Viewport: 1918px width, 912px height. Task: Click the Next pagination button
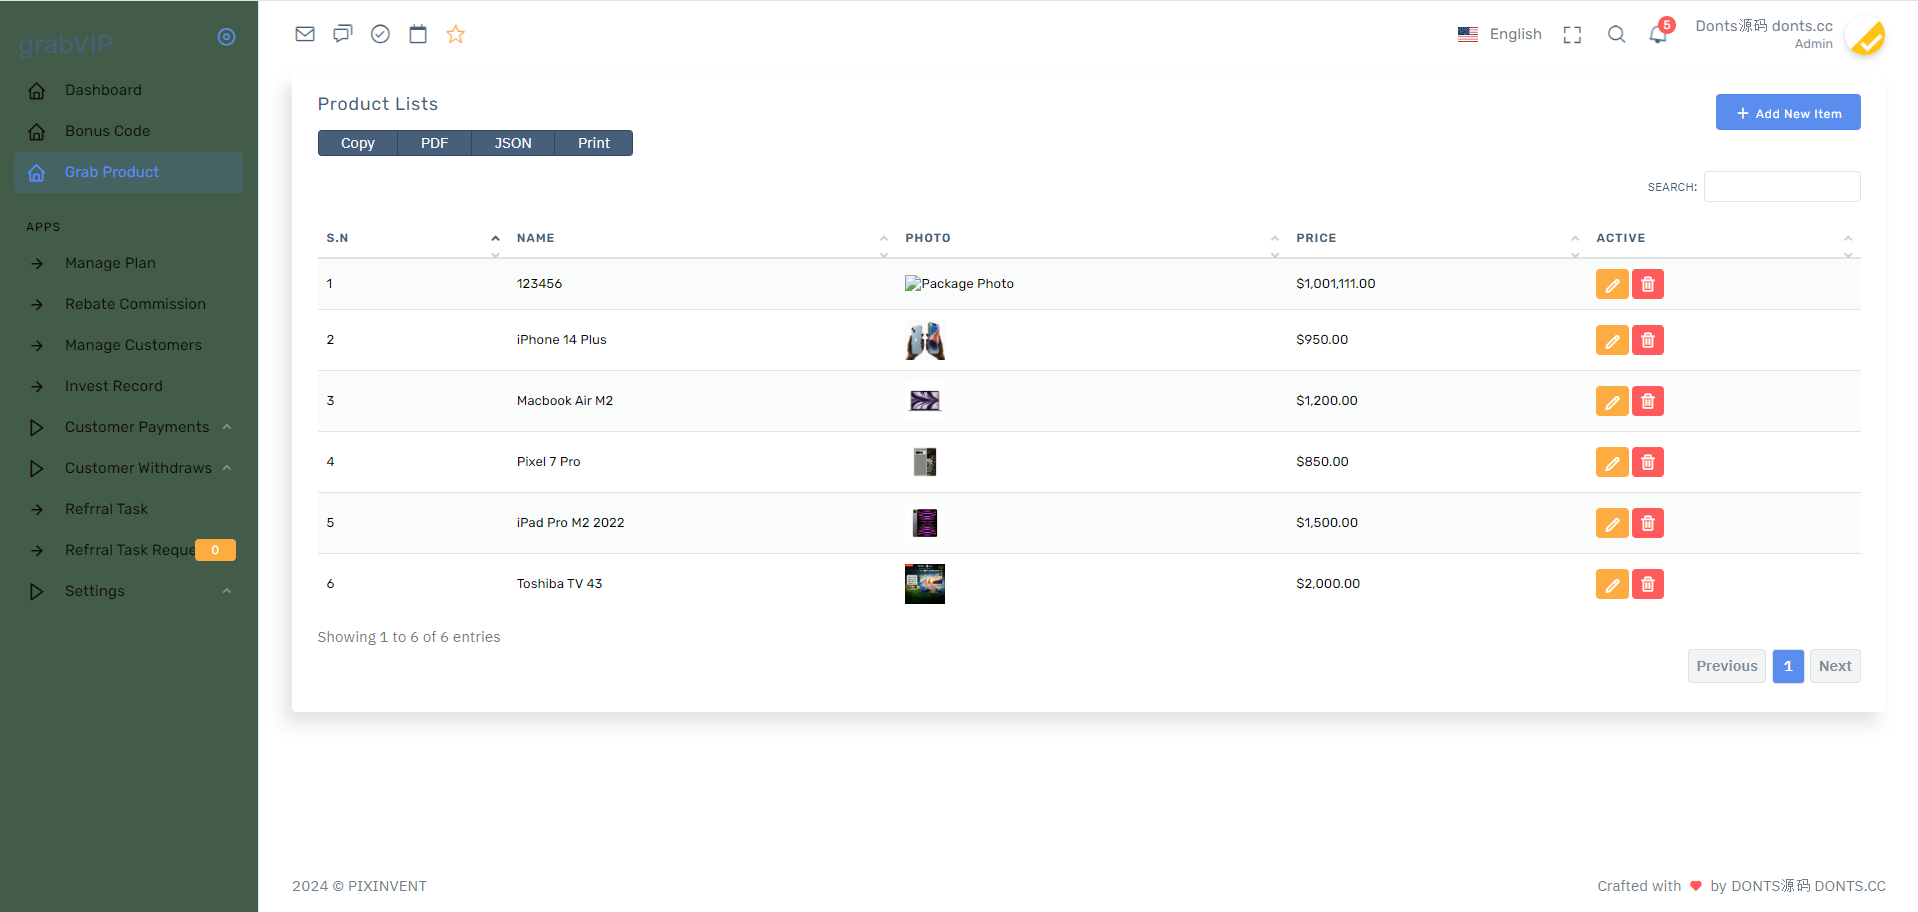click(x=1835, y=666)
